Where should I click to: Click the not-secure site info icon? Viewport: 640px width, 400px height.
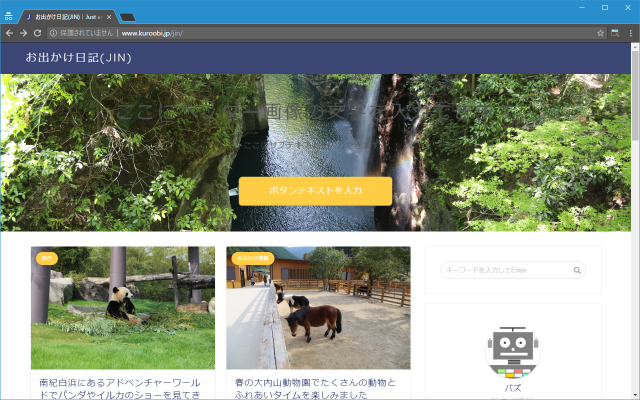tap(54, 33)
